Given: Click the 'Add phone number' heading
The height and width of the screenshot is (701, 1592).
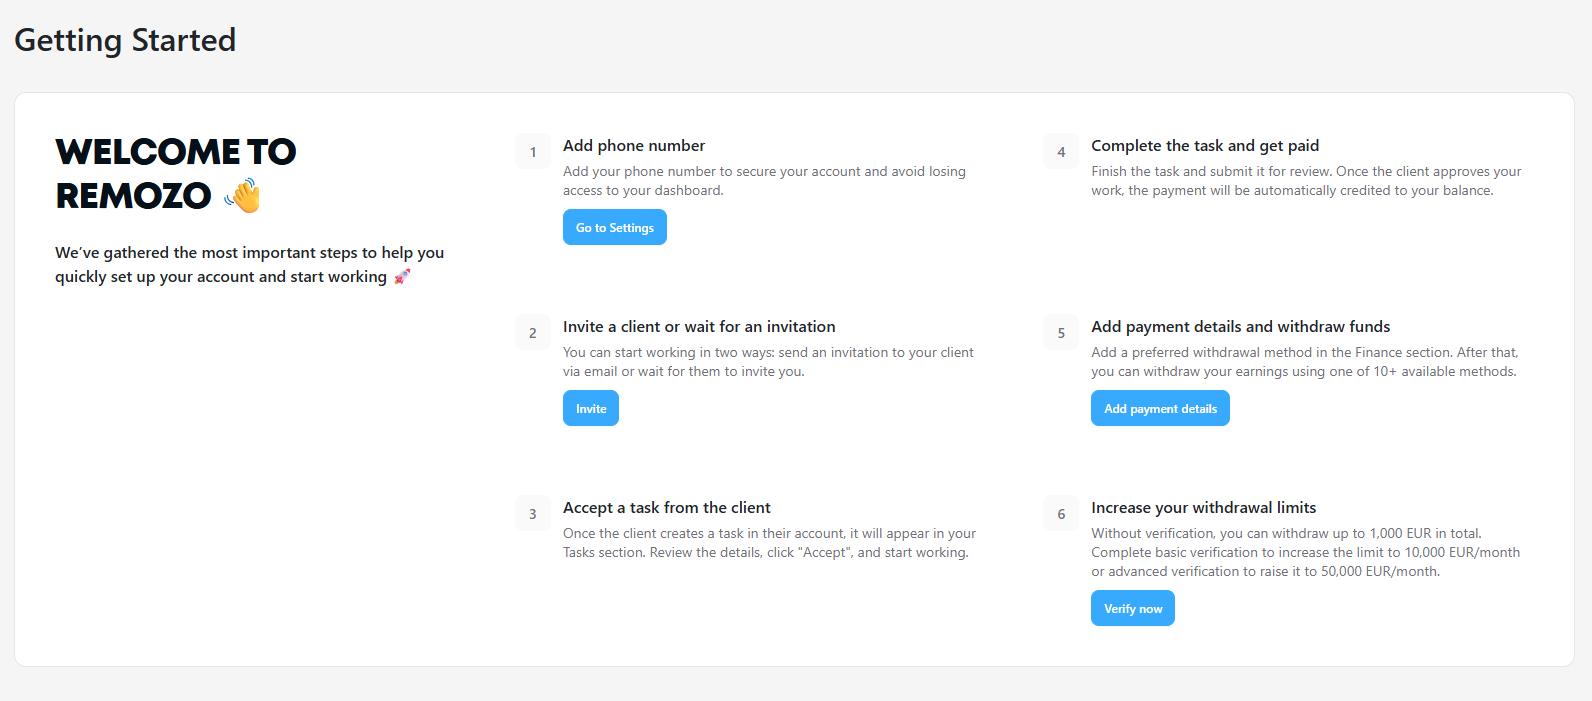Looking at the screenshot, I should pos(634,146).
